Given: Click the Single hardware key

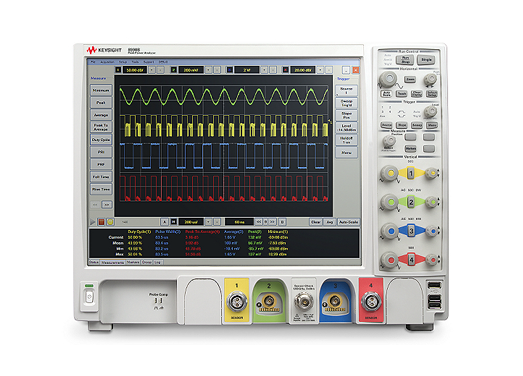Looking at the screenshot, I should pyautogui.click(x=426, y=60).
